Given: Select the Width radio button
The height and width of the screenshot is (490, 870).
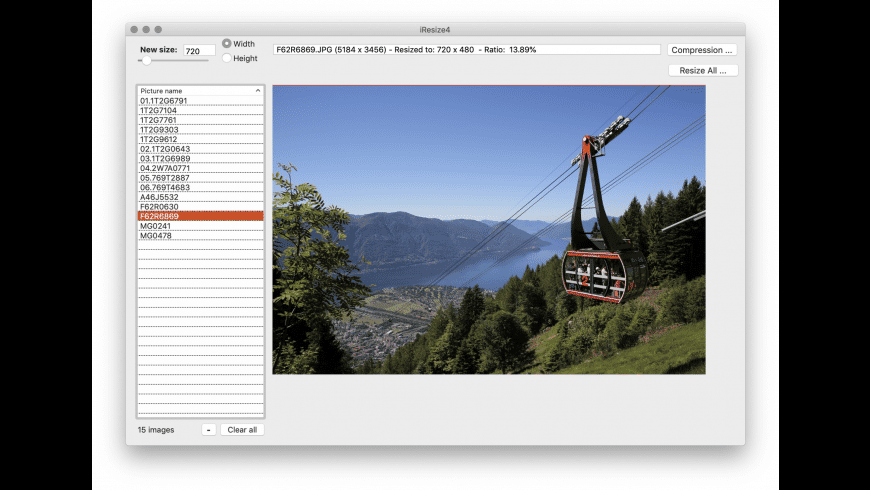Looking at the screenshot, I should coord(227,43).
